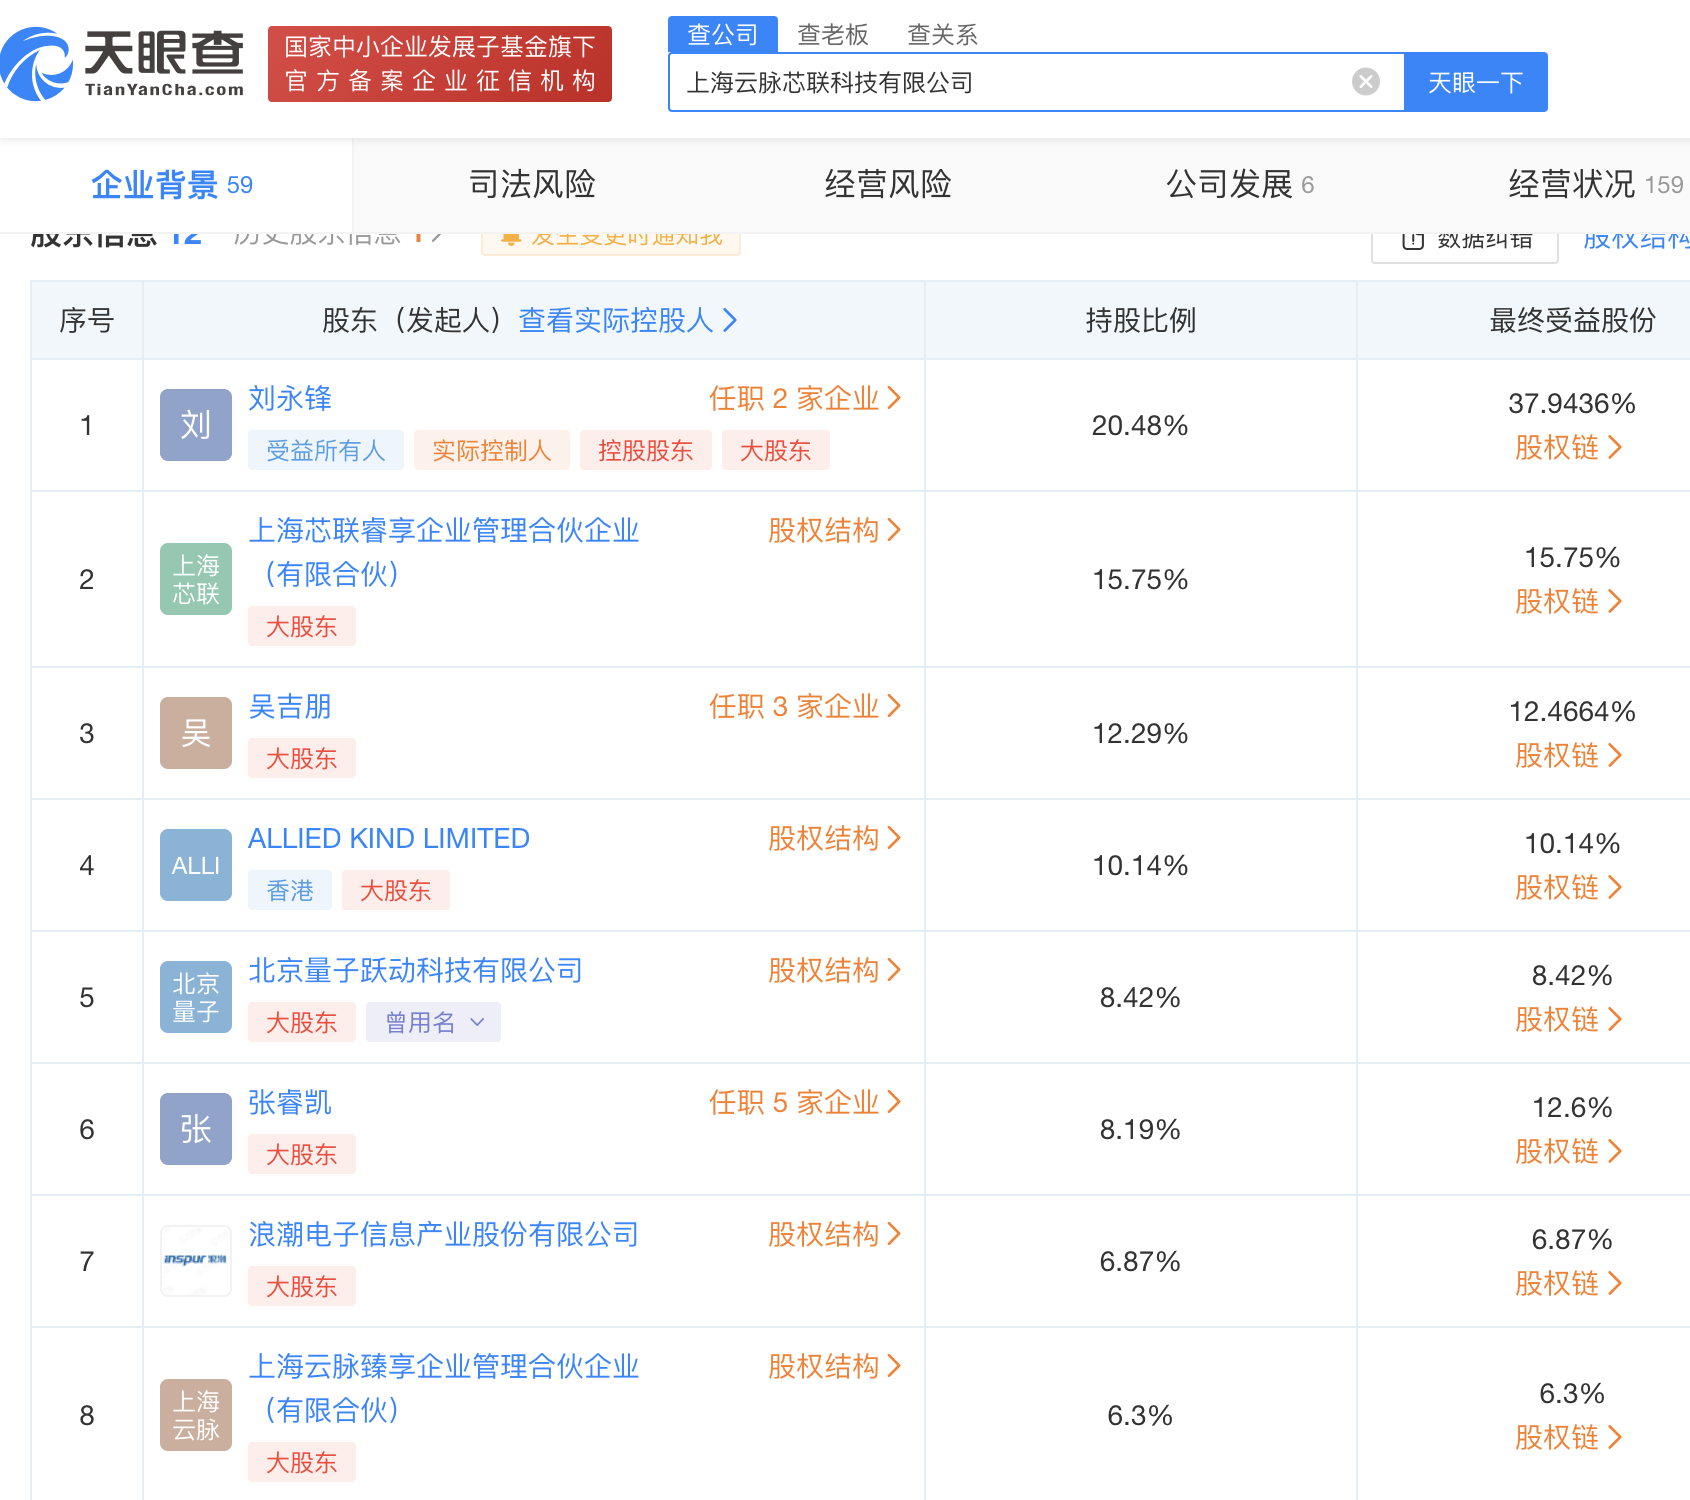Open 刘永锋 shareholder profile
This screenshot has height=1500, width=1690.
pos(290,398)
